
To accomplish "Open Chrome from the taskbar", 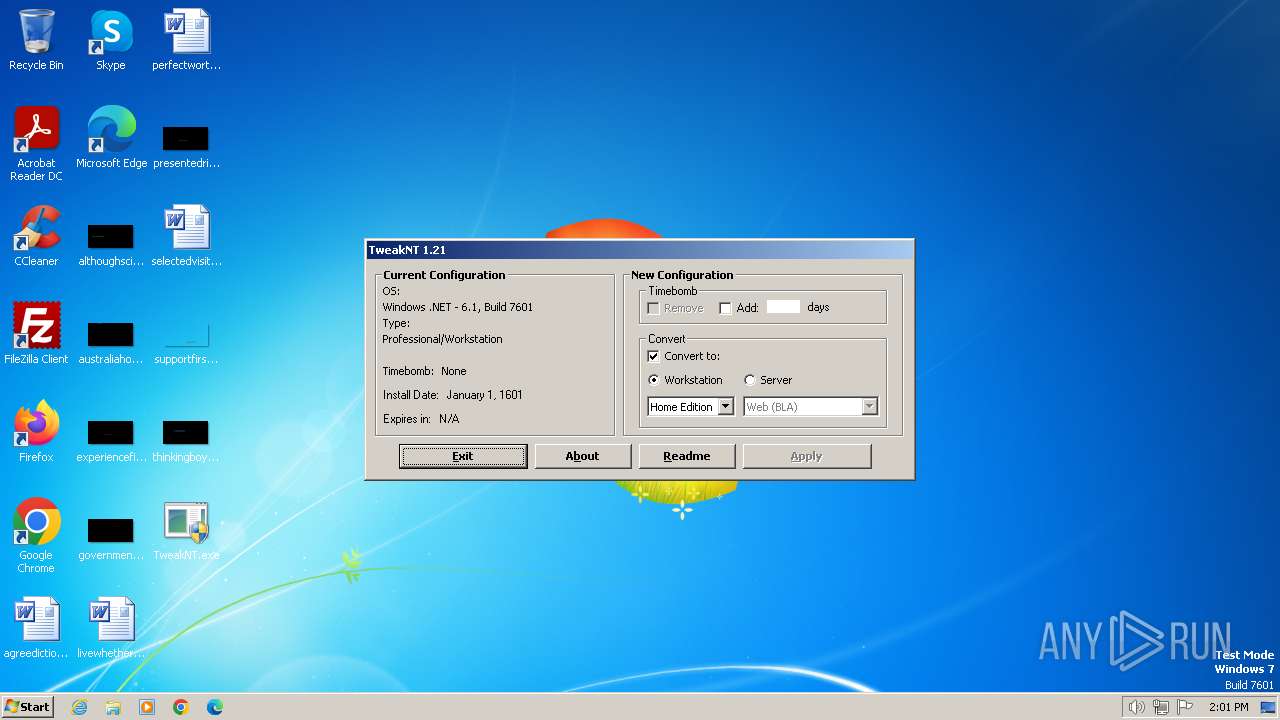I will click(x=181, y=707).
